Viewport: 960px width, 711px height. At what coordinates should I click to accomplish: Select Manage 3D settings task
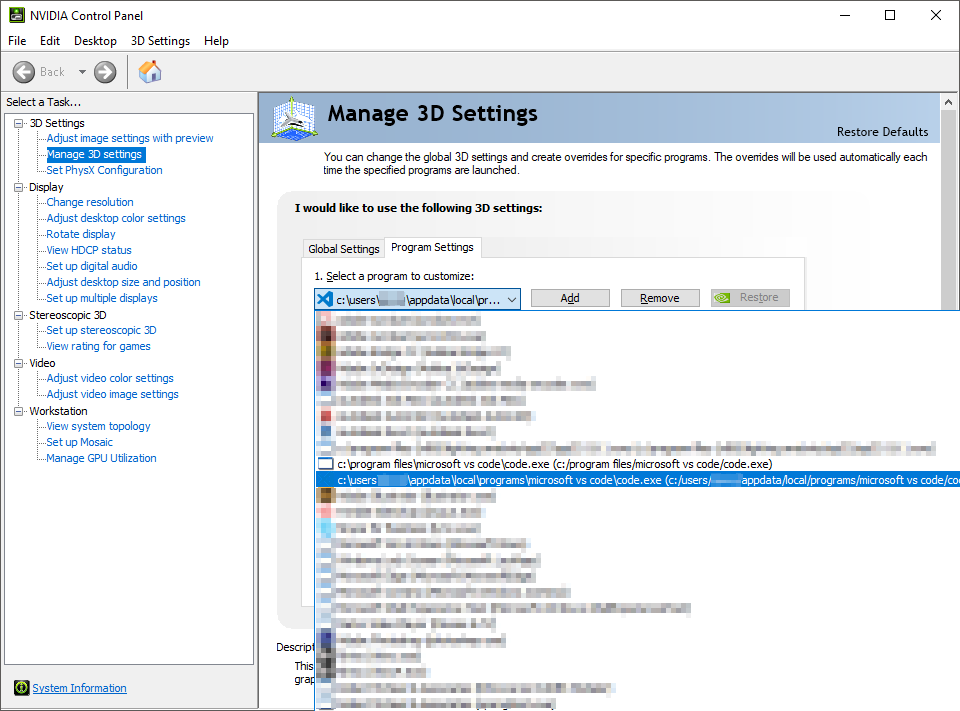pyautogui.click(x=94, y=154)
